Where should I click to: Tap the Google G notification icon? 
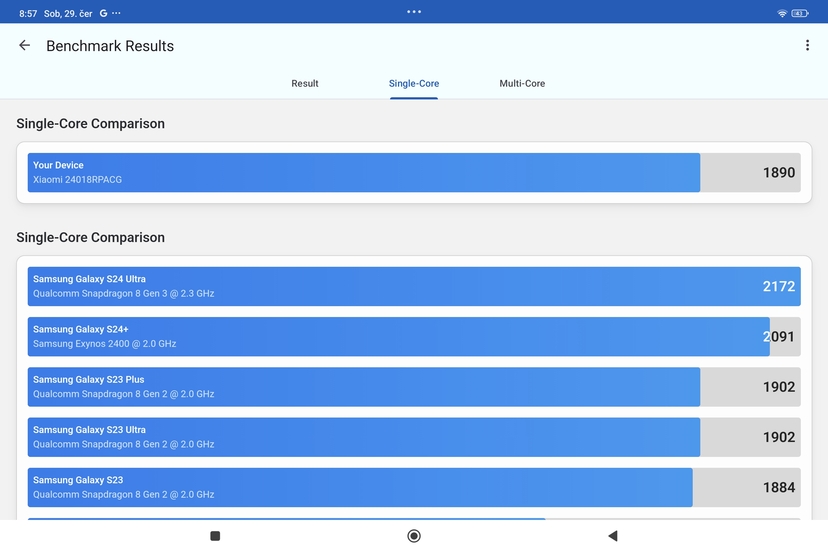(103, 13)
